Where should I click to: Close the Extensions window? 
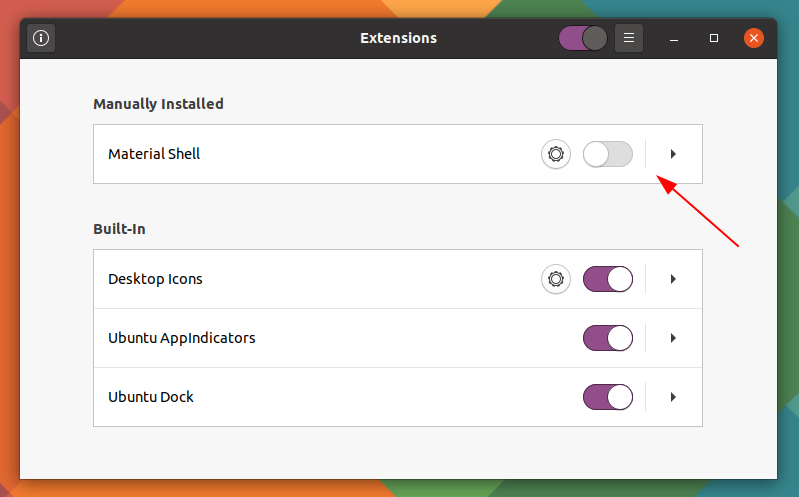click(x=753, y=39)
